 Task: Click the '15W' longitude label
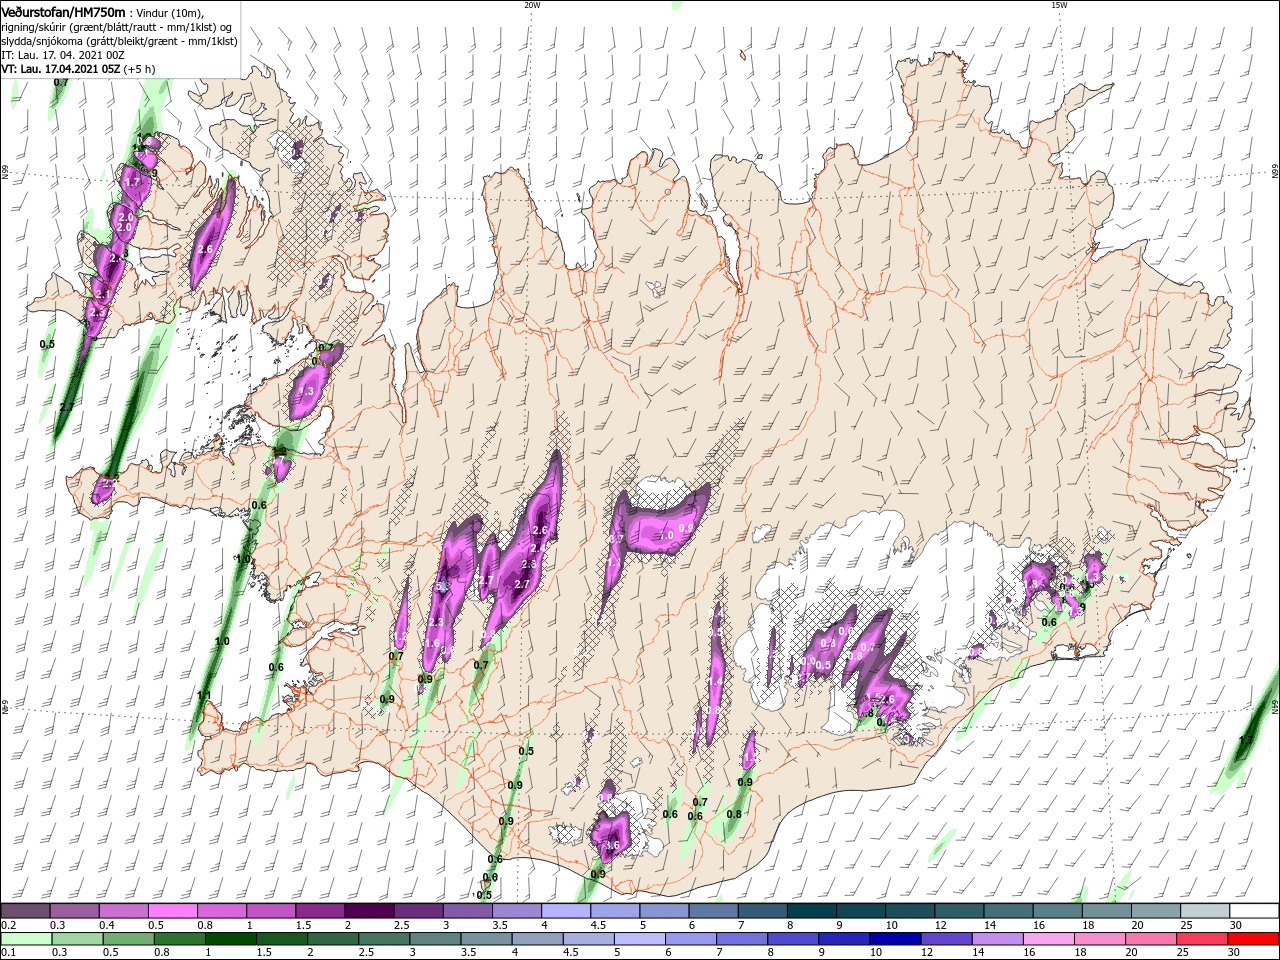(1059, 5)
